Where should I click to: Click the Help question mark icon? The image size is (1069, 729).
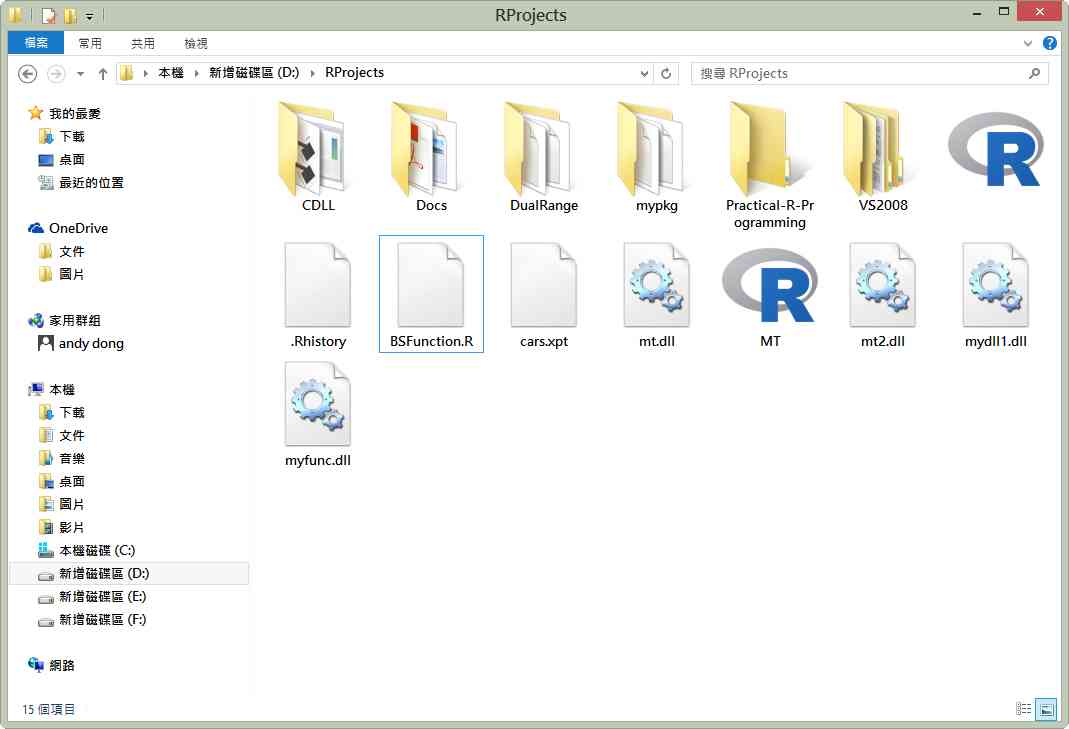click(1049, 43)
